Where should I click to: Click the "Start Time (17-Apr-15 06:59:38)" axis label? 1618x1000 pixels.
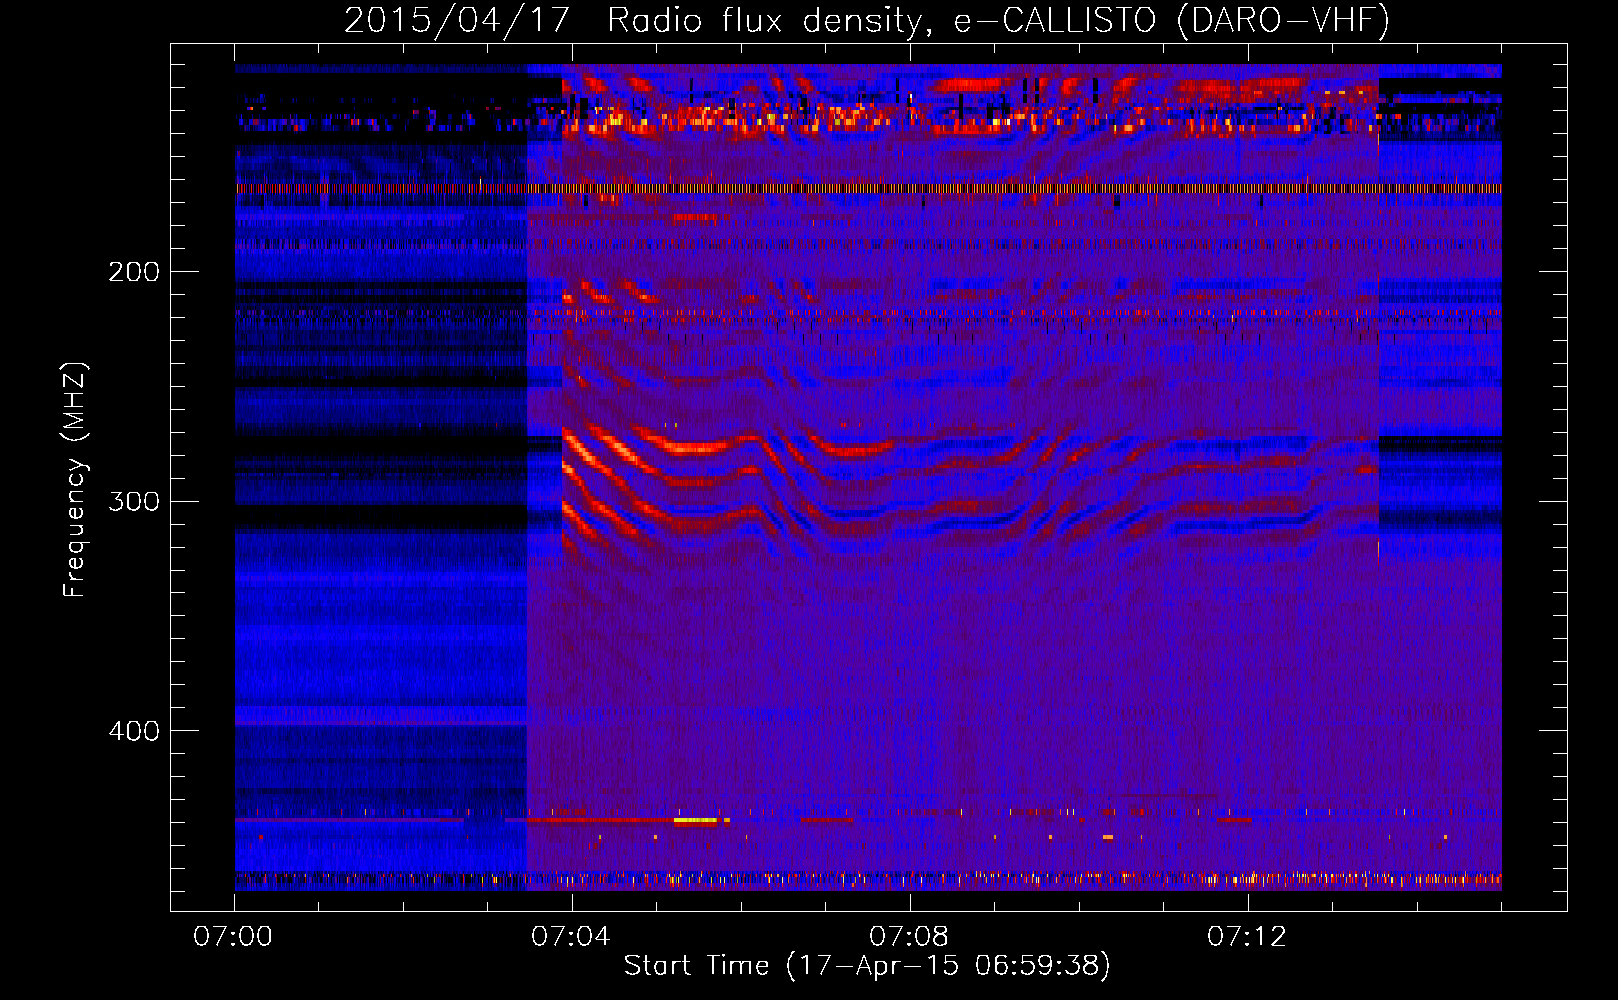pos(867,966)
